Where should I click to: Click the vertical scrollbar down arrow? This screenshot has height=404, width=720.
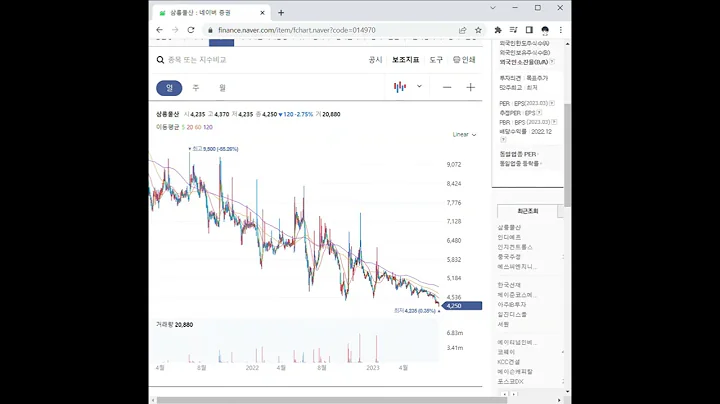pyautogui.click(x=568, y=392)
